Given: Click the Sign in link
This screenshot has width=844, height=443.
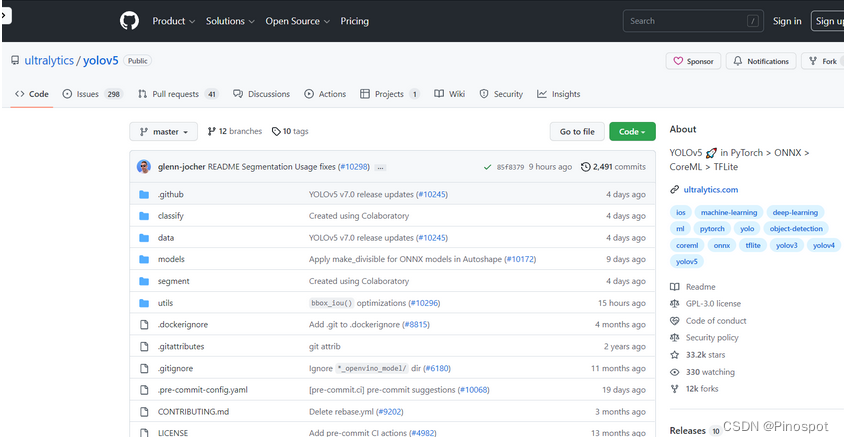Looking at the screenshot, I should [787, 21].
